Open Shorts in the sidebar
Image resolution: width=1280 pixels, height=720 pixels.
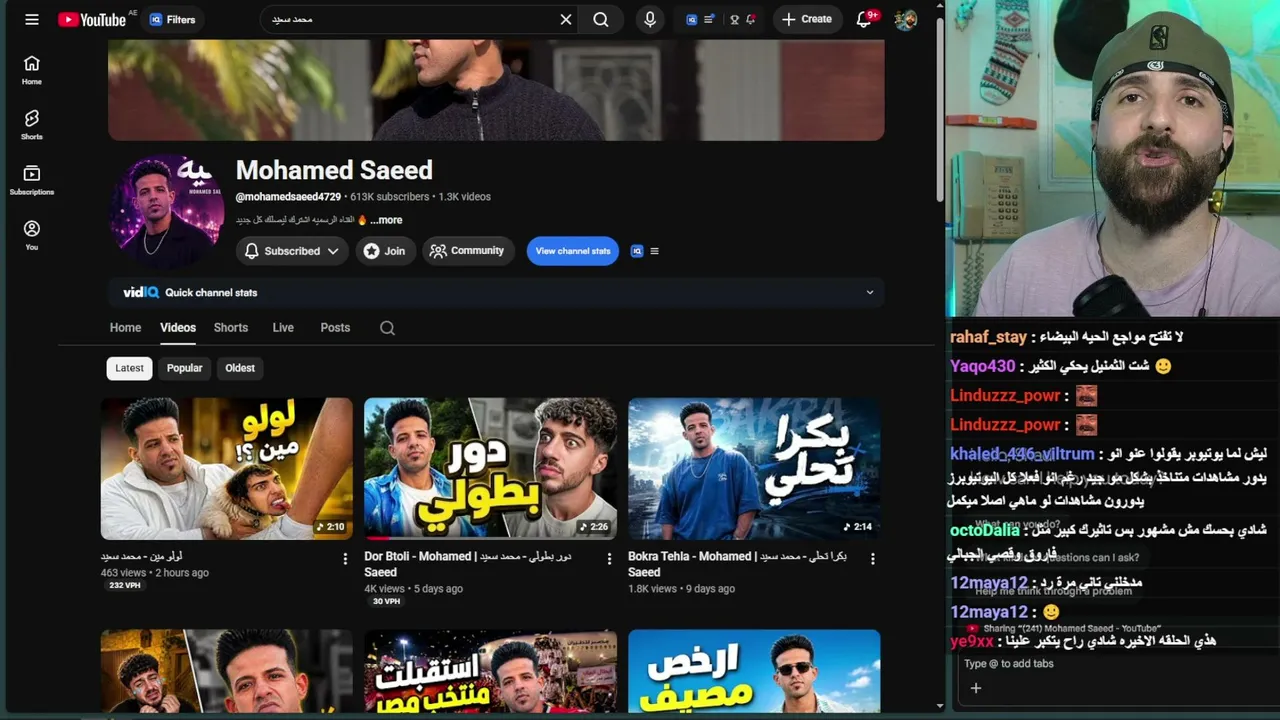32,125
